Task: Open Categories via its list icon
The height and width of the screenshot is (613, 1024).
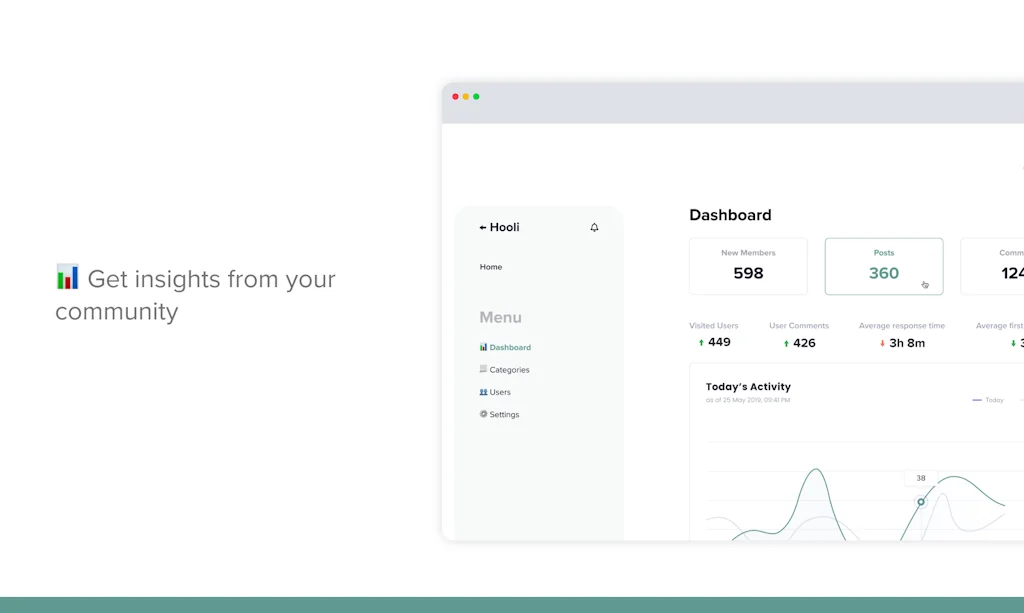Action: coord(483,369)
